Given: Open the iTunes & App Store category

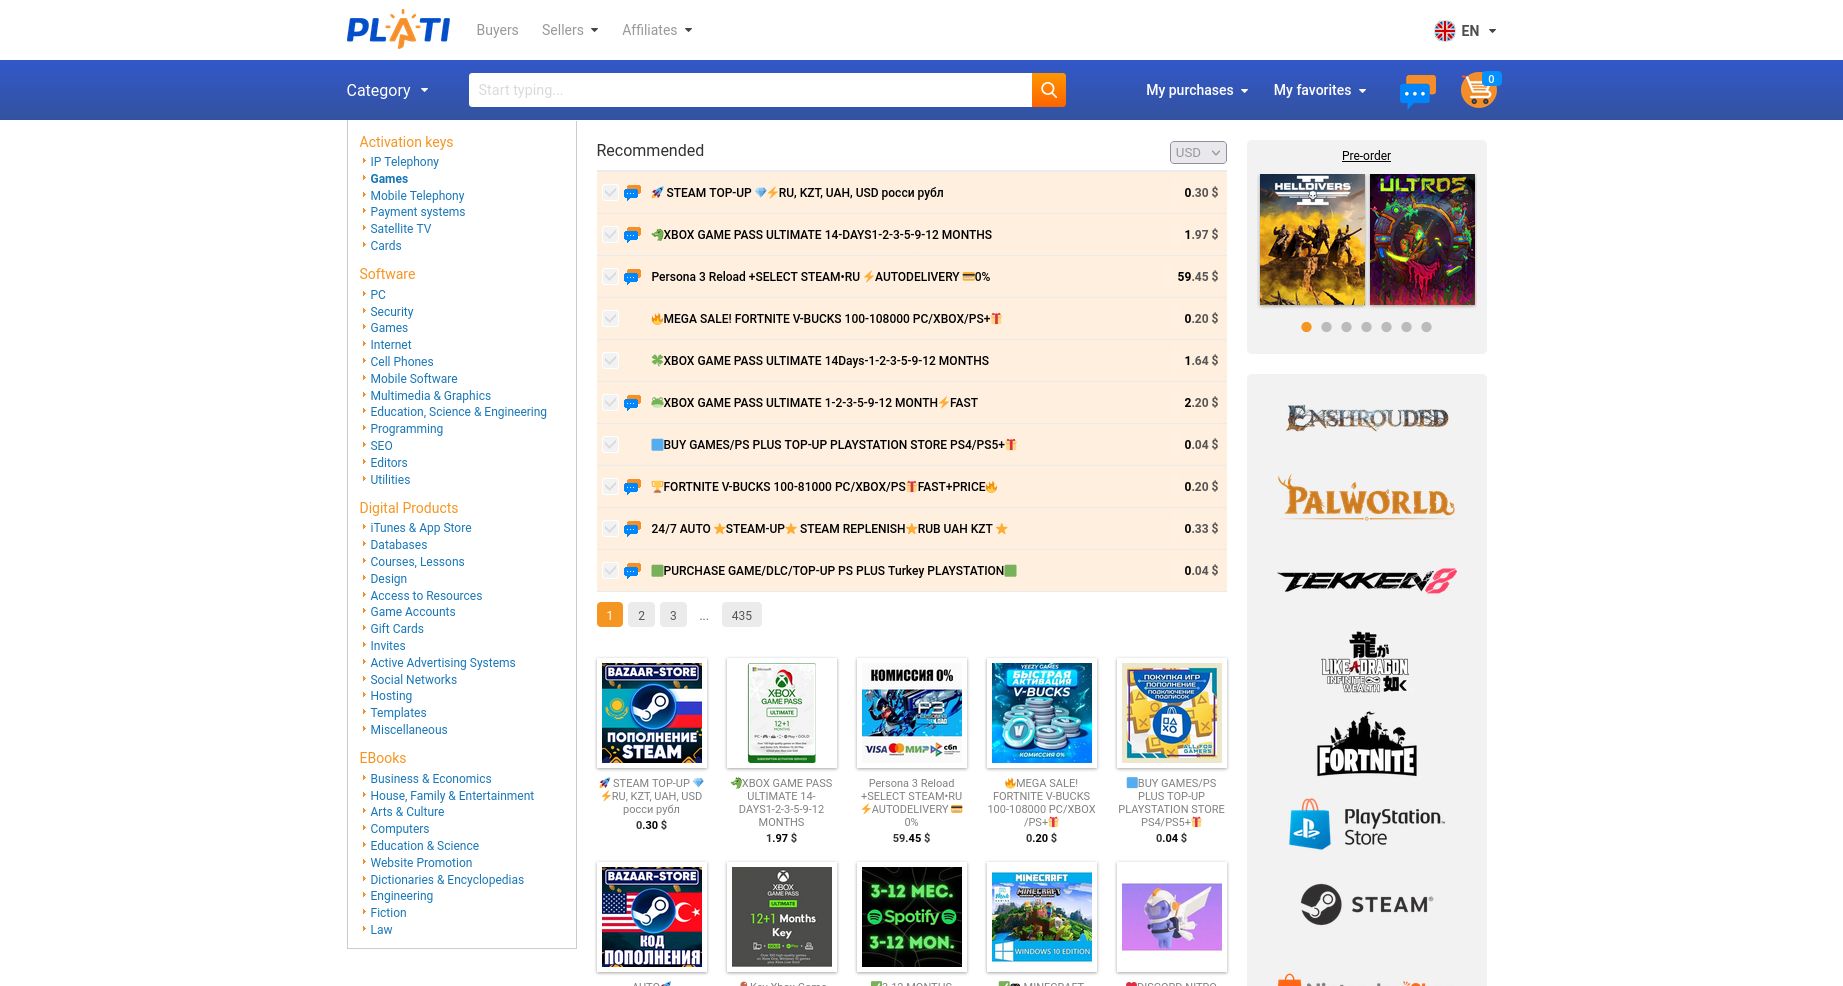Looking at the screenshot, I should [x=421, y=528].
